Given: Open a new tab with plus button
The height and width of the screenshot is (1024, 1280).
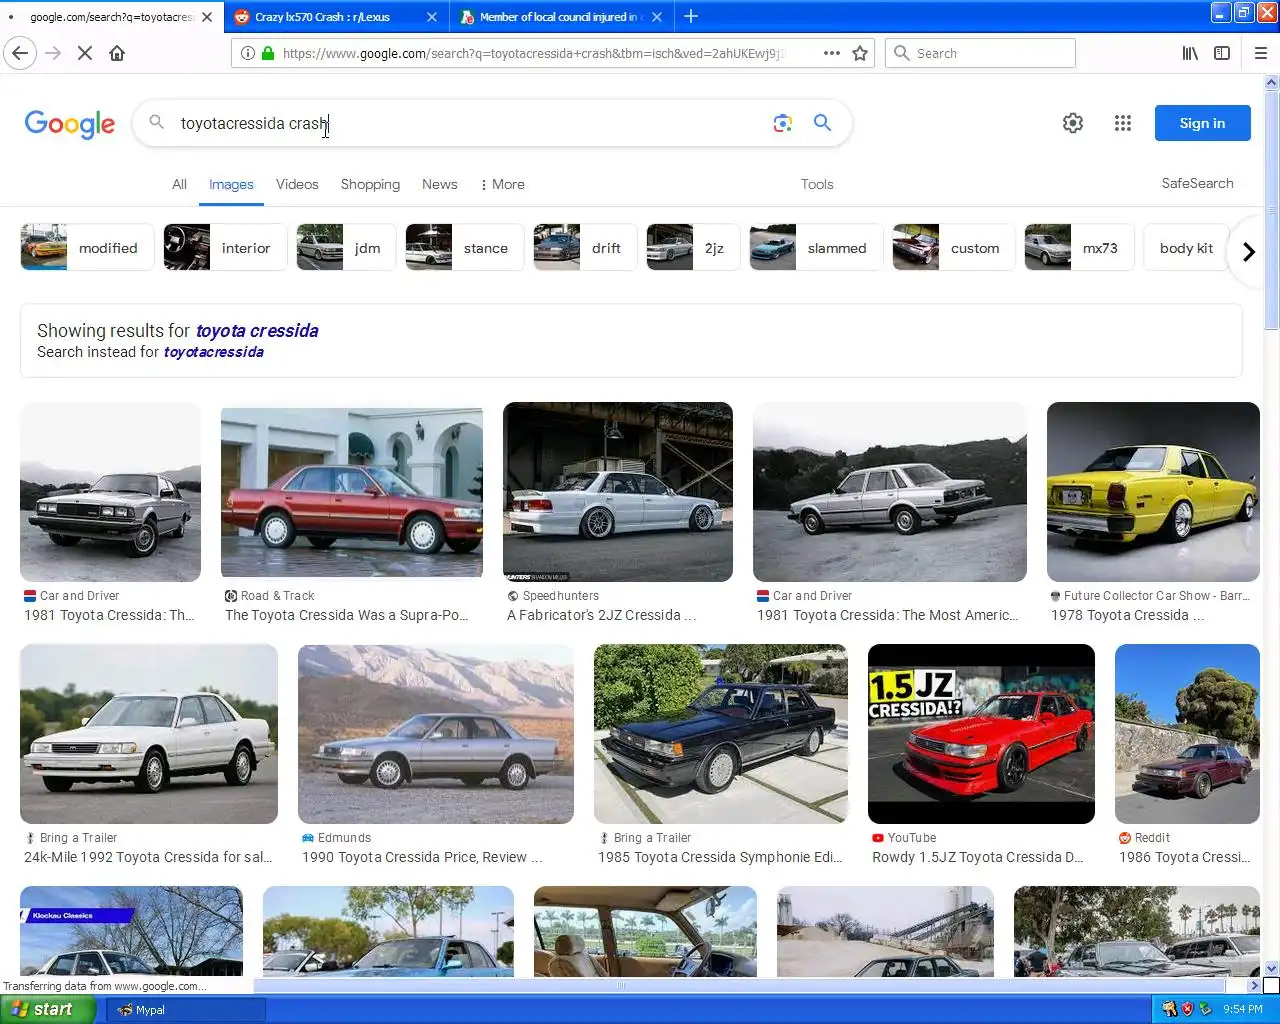Looking at the screenshot, I should pyautogui.click(x=691, y=16).
